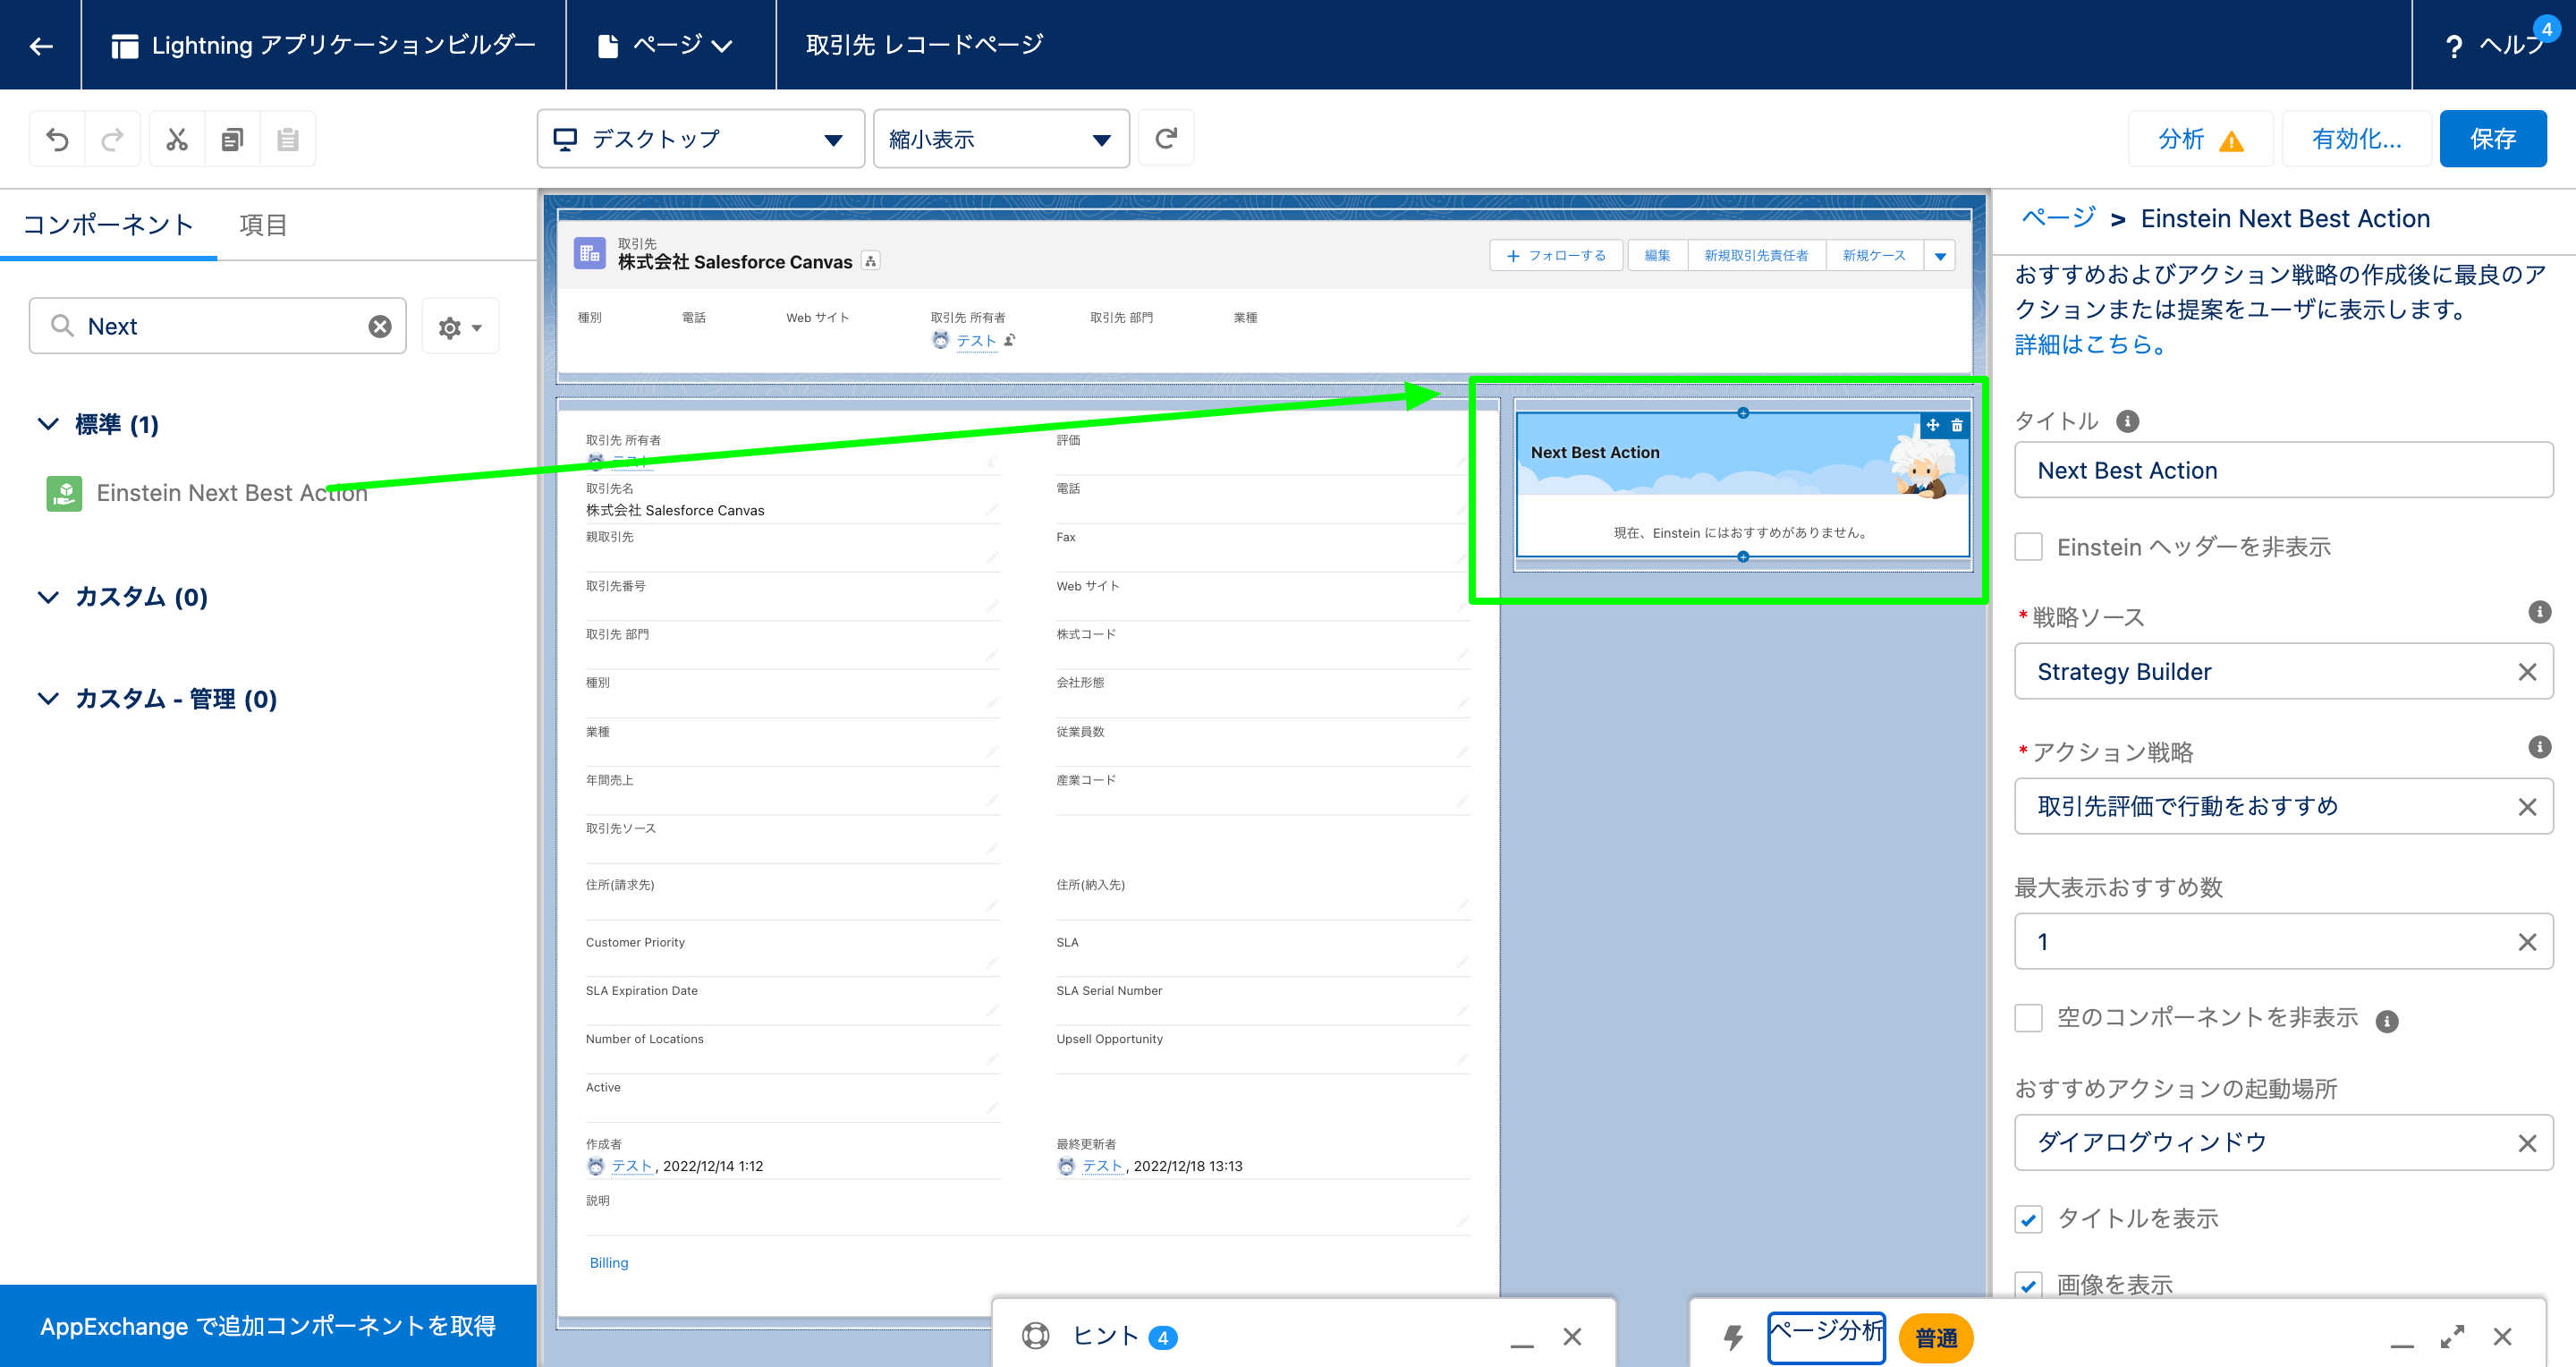The image size is (2576, 1367).
Task: Show the アクション戦略 info tooltip
Action: click(2539, 747)
